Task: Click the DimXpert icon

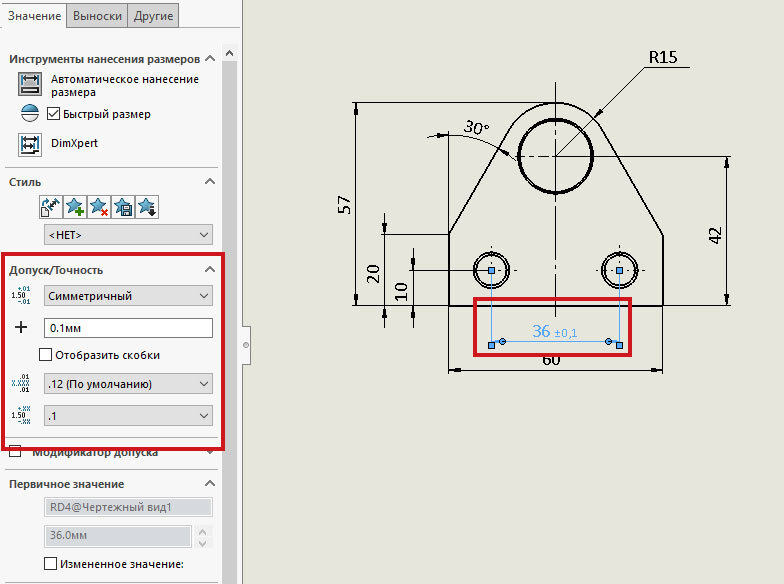Action: 30,145
